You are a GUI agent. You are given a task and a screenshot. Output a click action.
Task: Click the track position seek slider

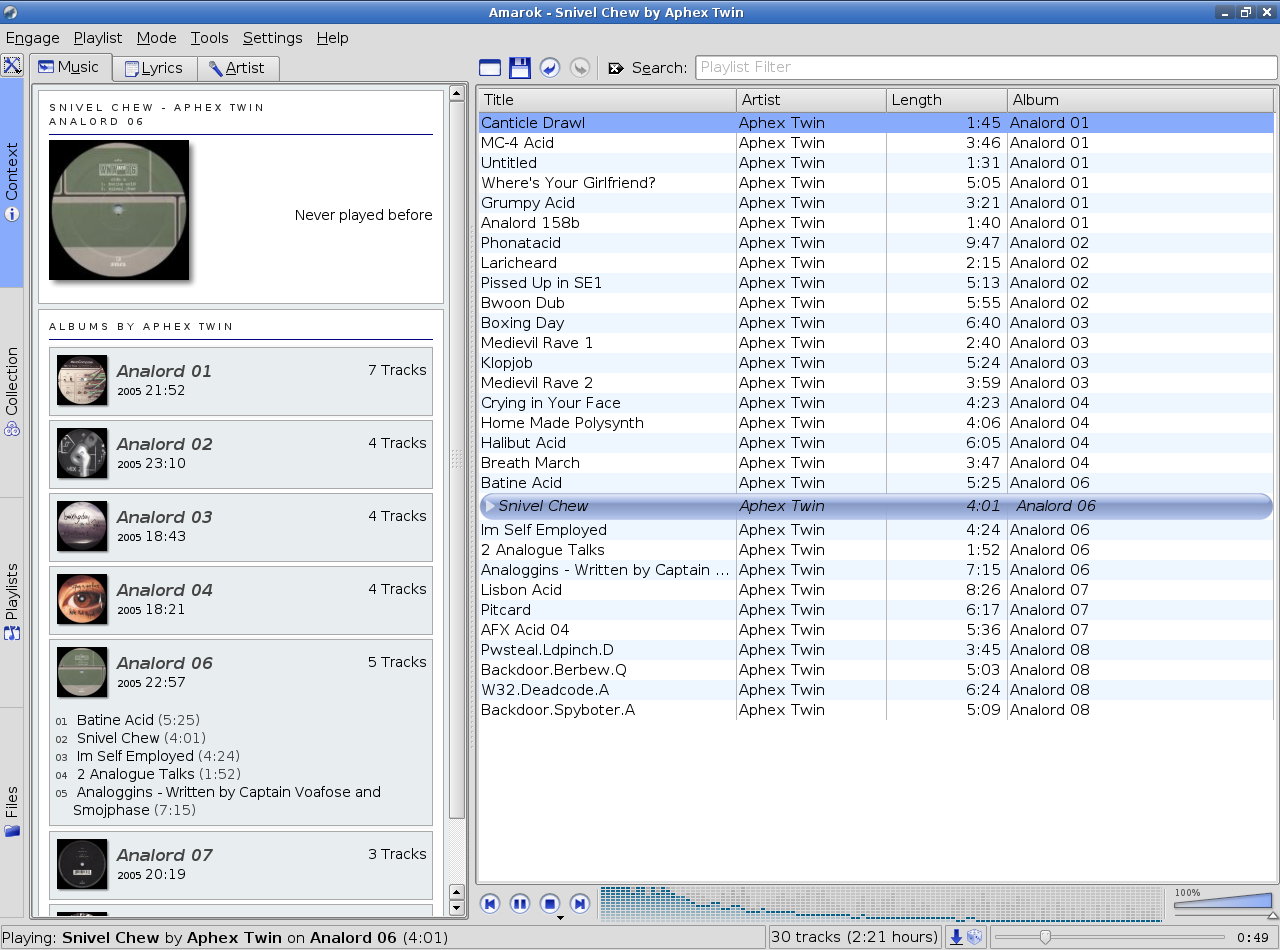[x=1110, y=937]
